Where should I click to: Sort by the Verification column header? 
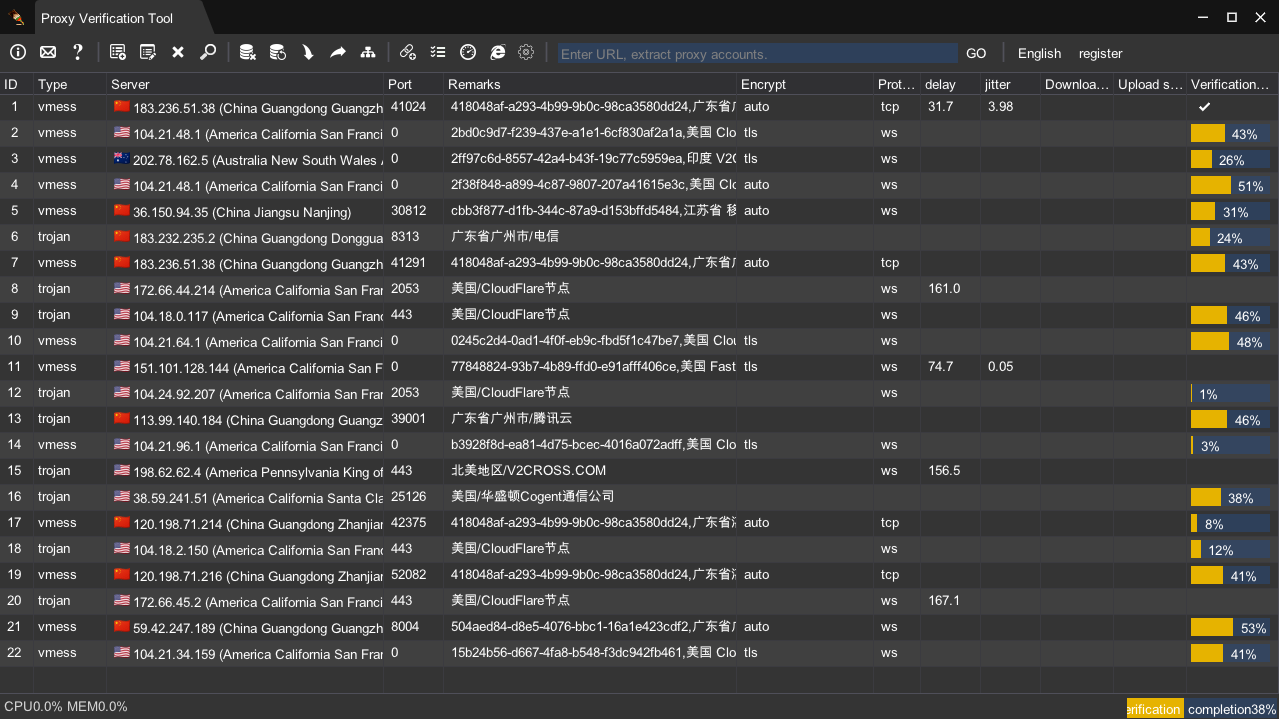click(1233, 84)
